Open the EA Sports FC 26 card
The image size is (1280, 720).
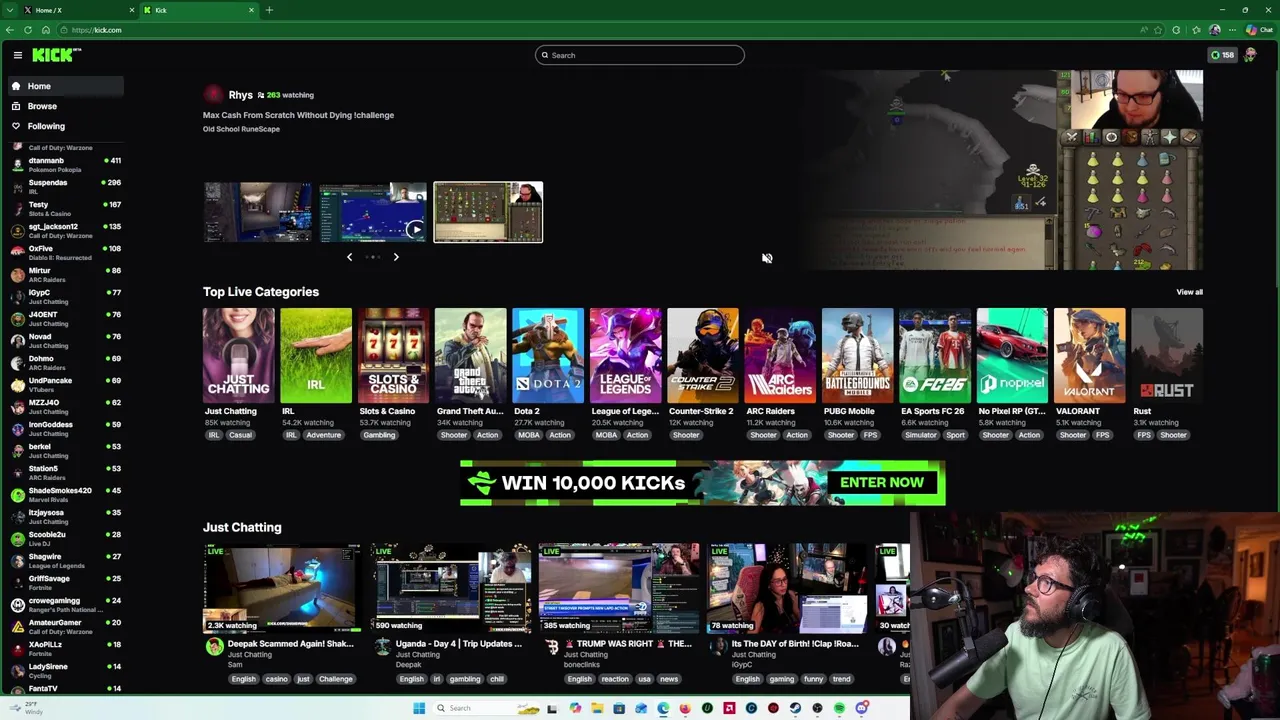click(935, 356)
